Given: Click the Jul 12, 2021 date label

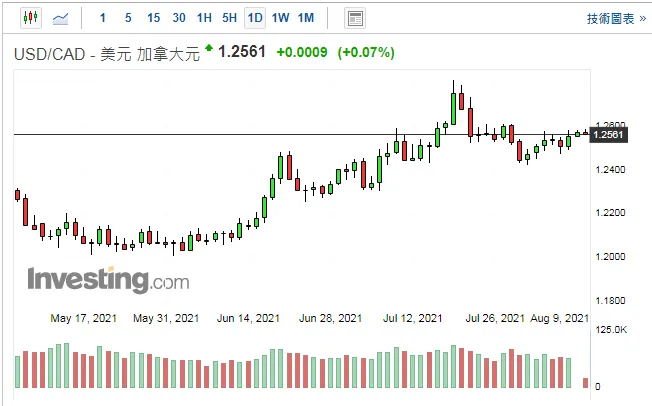Looking at the screenshot, I should (412, 318).
